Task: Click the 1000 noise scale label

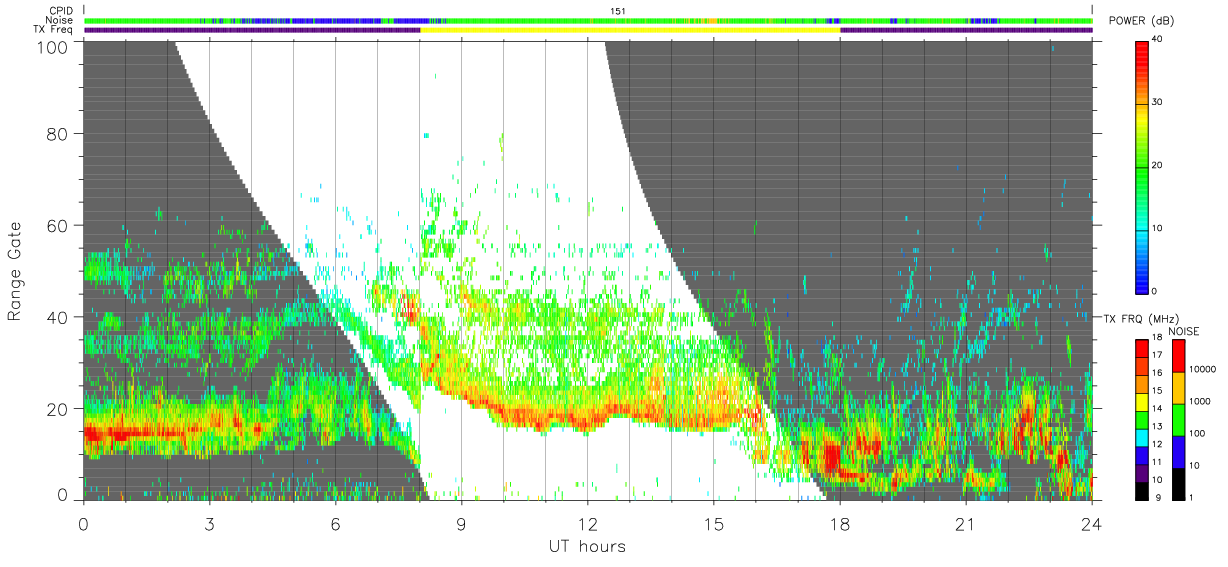Action: coord(1200,402)
